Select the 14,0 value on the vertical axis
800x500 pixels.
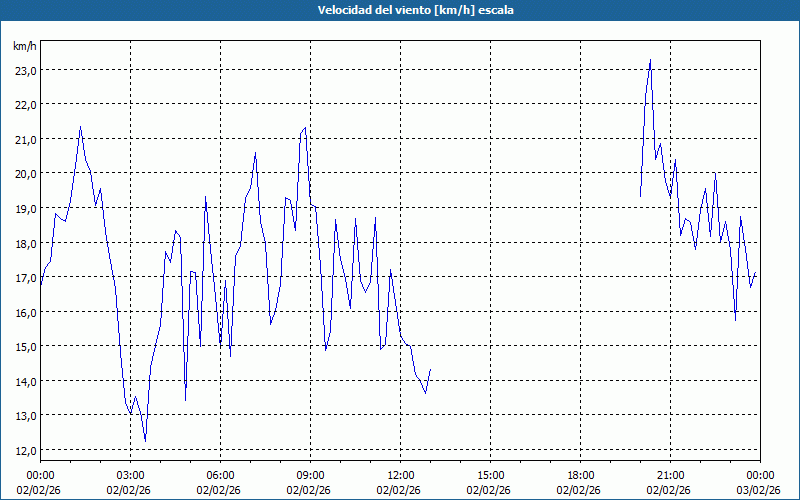pos(25,381)
